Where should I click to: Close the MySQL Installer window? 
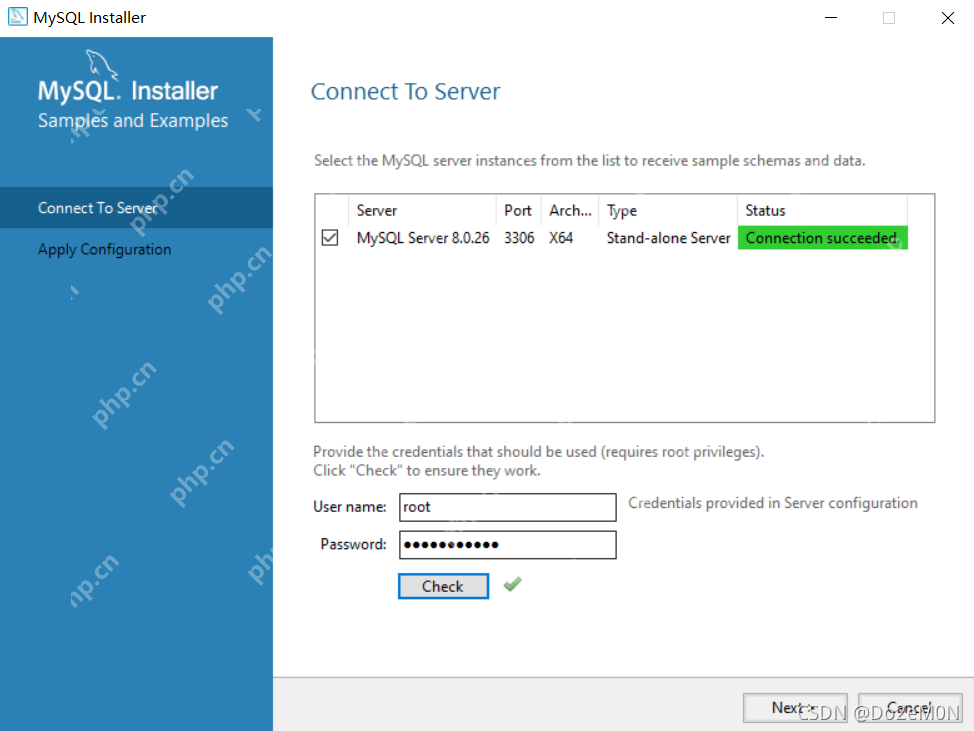pos(947,18)
